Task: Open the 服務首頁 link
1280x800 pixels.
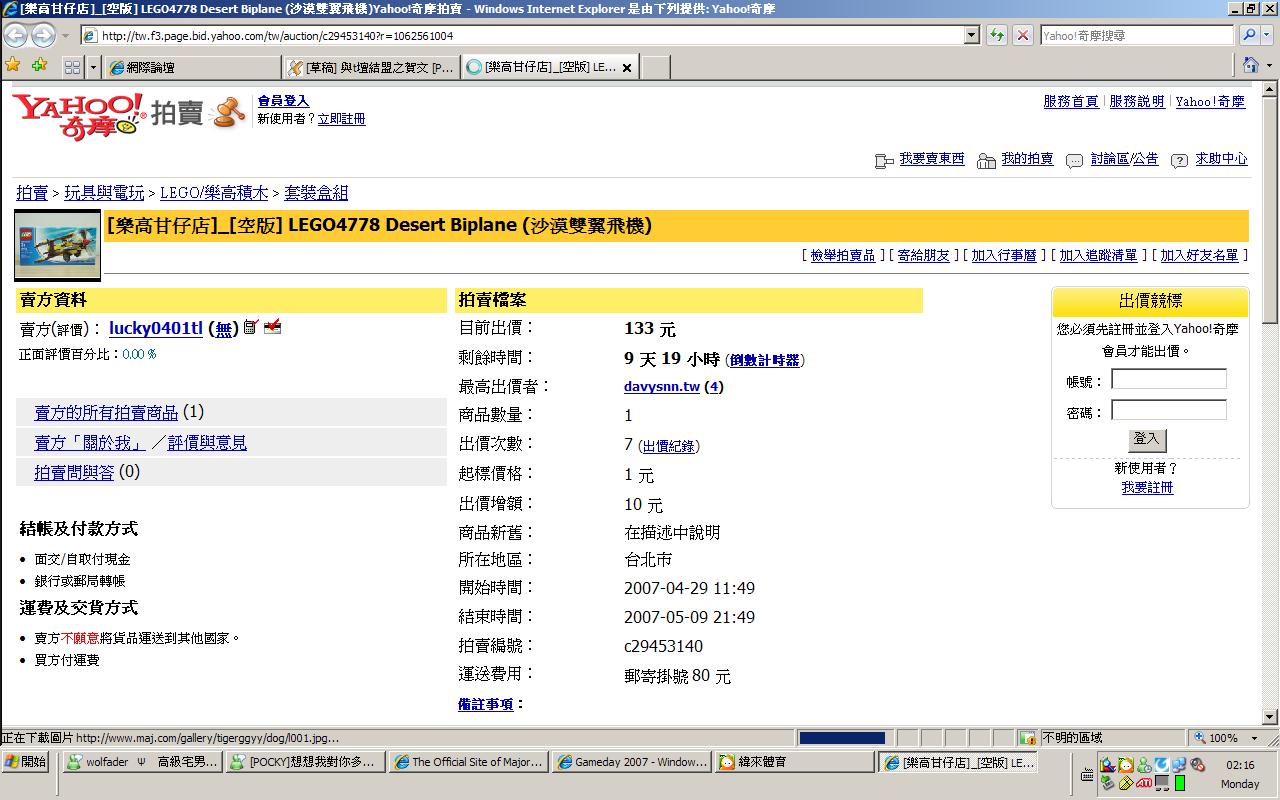Action: (x=1070, y=102)
